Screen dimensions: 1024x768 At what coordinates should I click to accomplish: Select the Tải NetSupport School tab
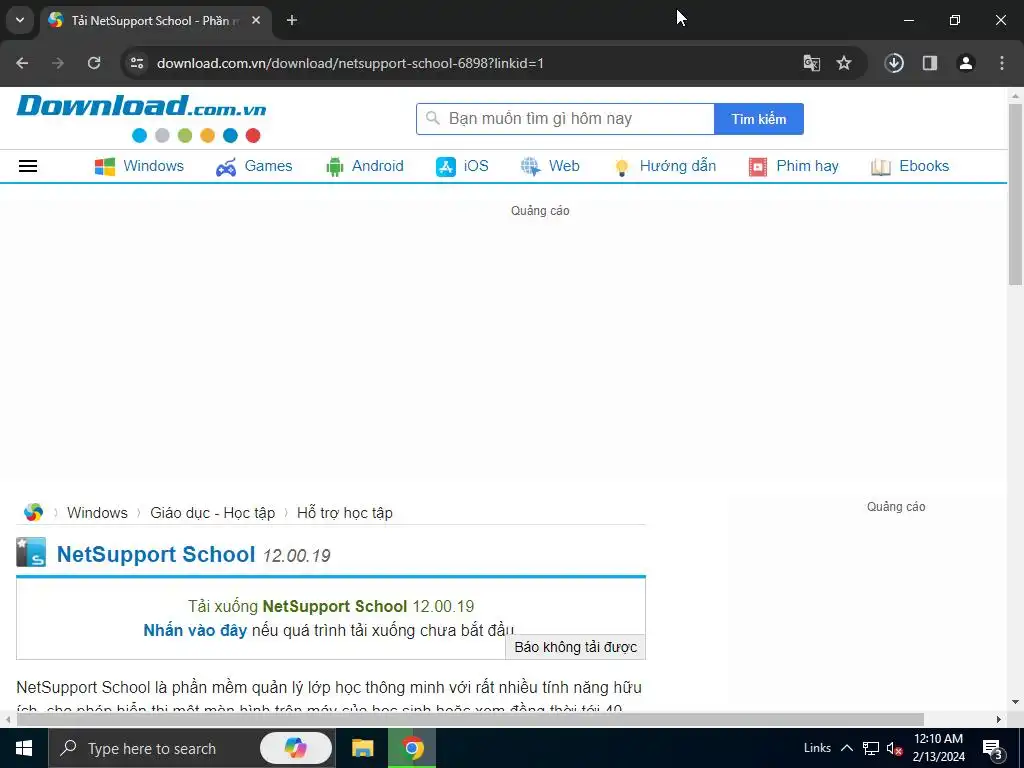click(x=155, y=20)
